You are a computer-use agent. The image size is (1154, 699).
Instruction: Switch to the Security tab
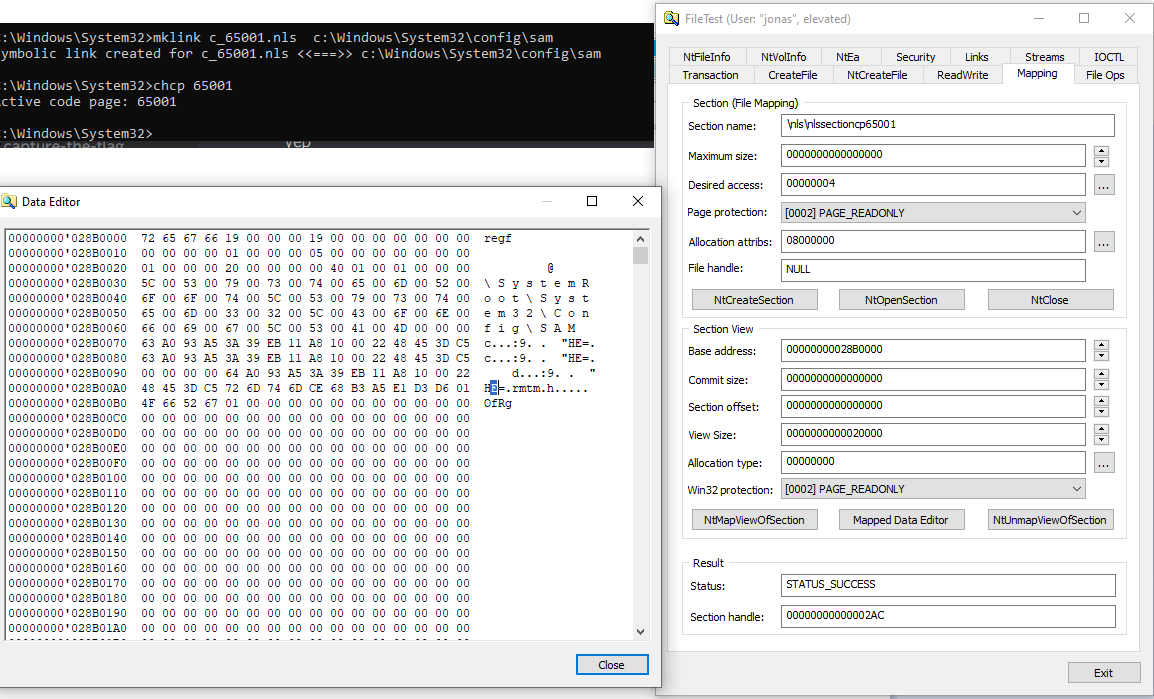pos(915,57)
